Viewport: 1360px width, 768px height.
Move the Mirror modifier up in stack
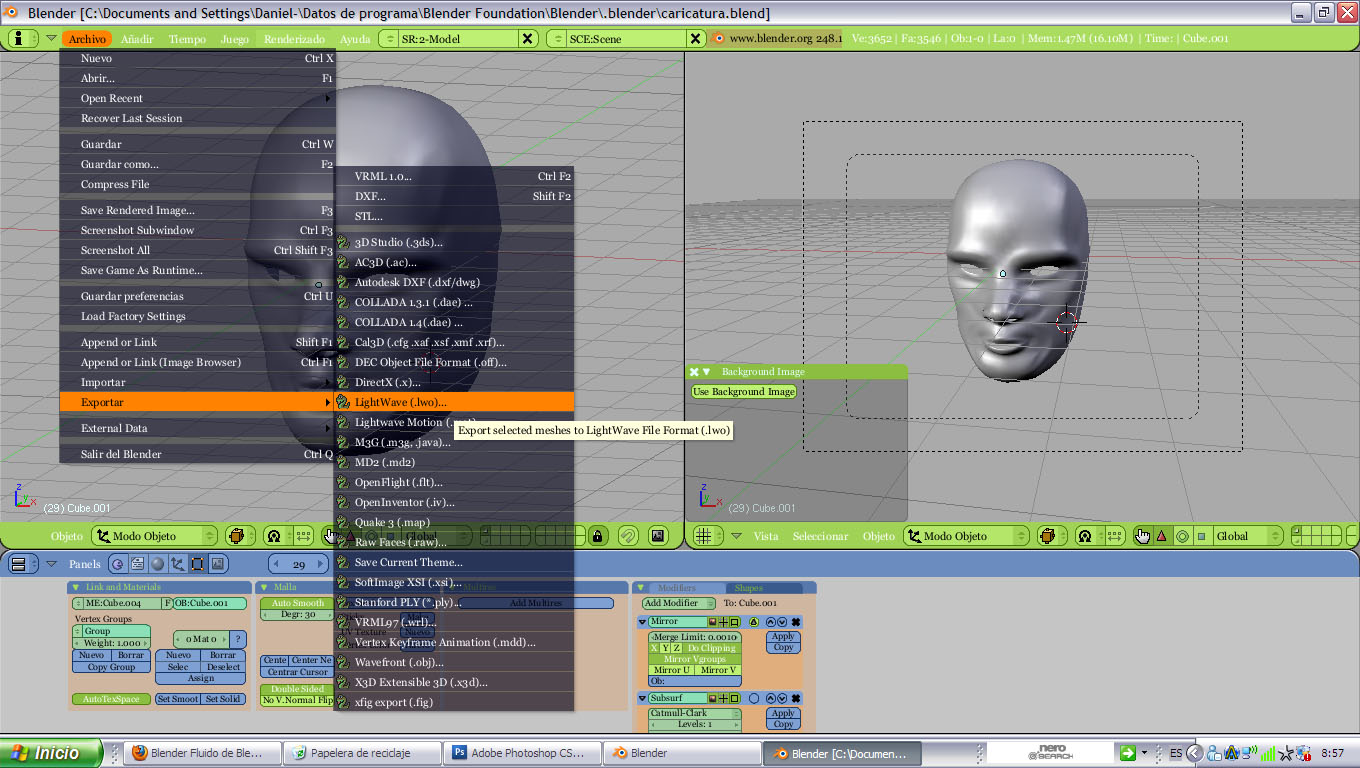tap(770, 622)
